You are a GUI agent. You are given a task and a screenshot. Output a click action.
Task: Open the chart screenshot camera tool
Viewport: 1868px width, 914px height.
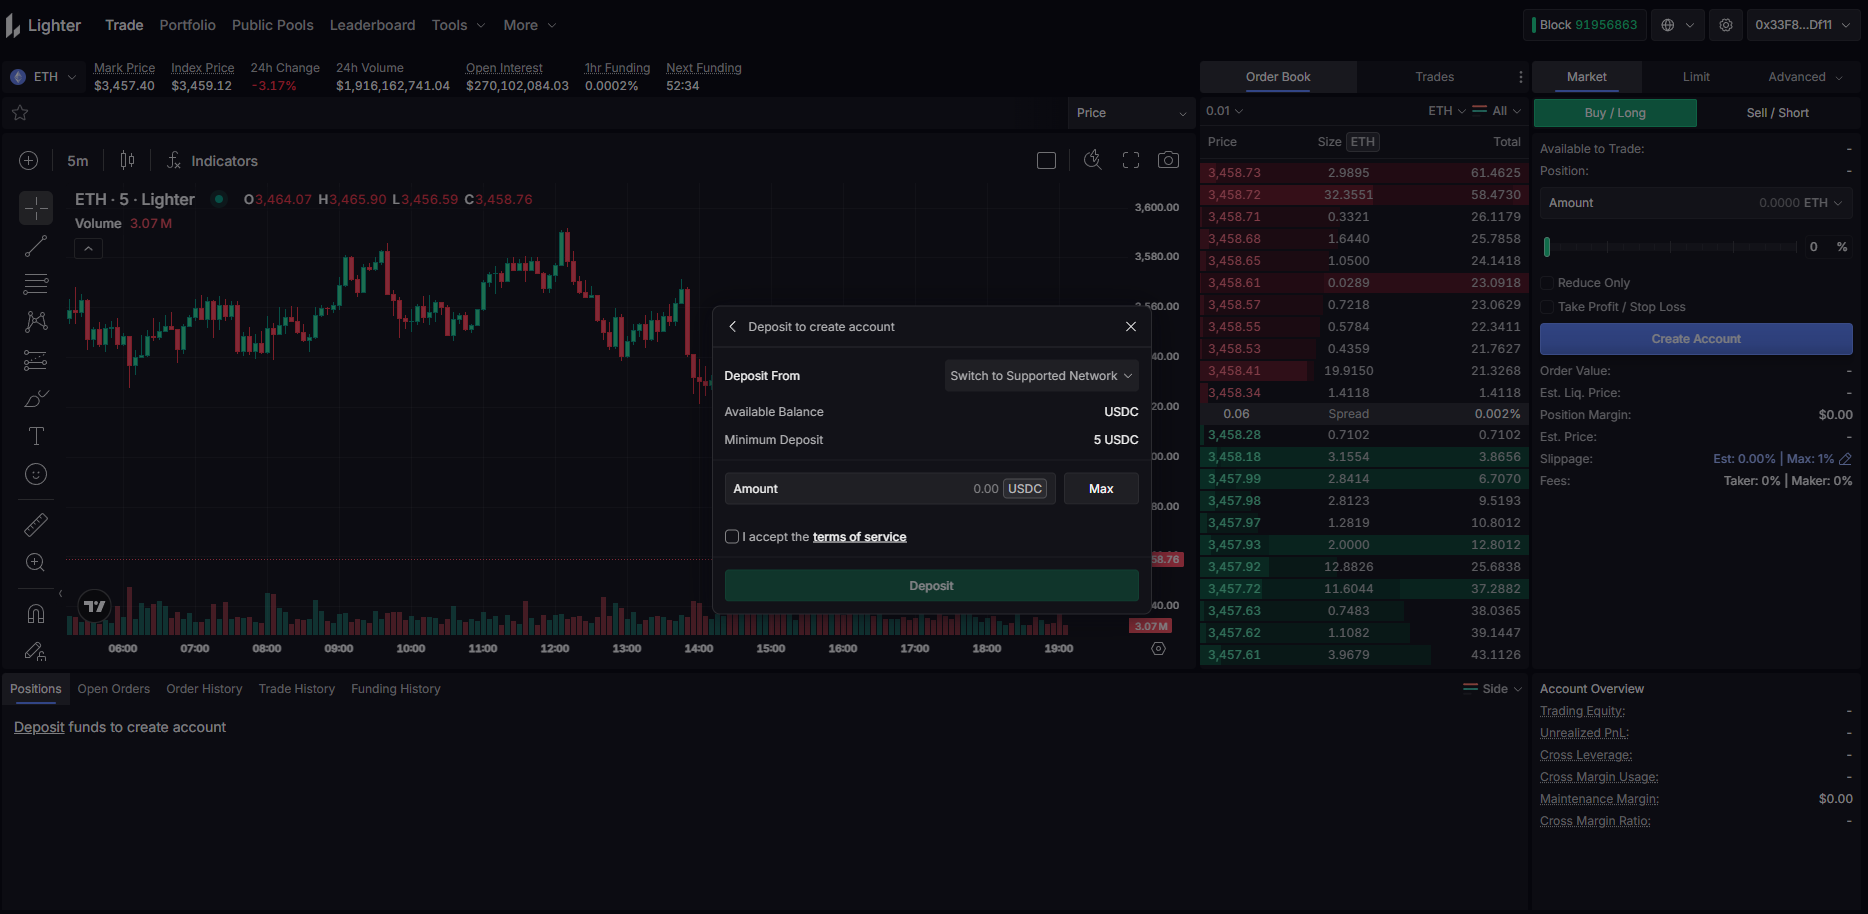[x=1168, y=160]
